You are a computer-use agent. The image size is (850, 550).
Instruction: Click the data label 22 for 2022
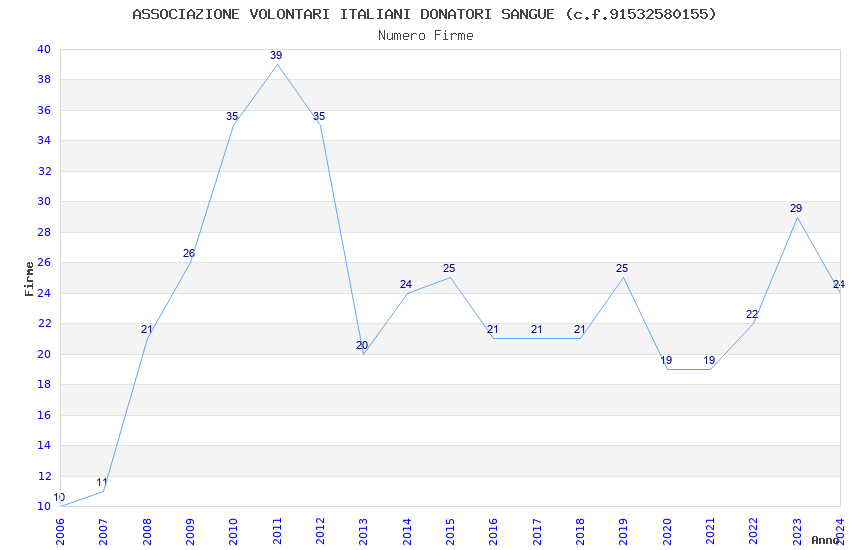coord(752,314)
